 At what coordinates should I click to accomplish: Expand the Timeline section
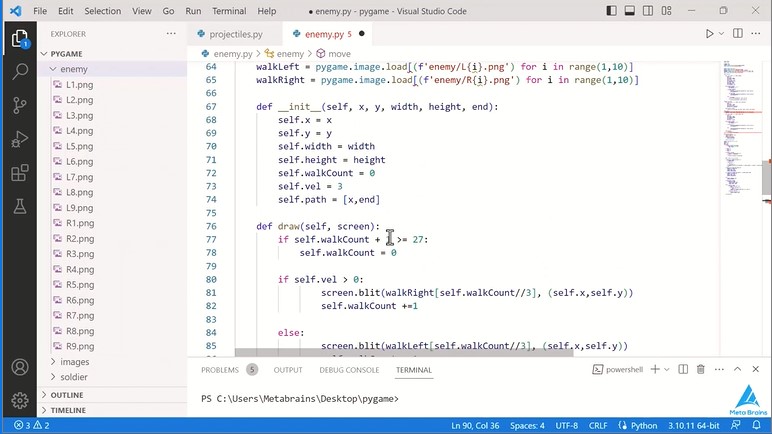(x=112, y=410)
